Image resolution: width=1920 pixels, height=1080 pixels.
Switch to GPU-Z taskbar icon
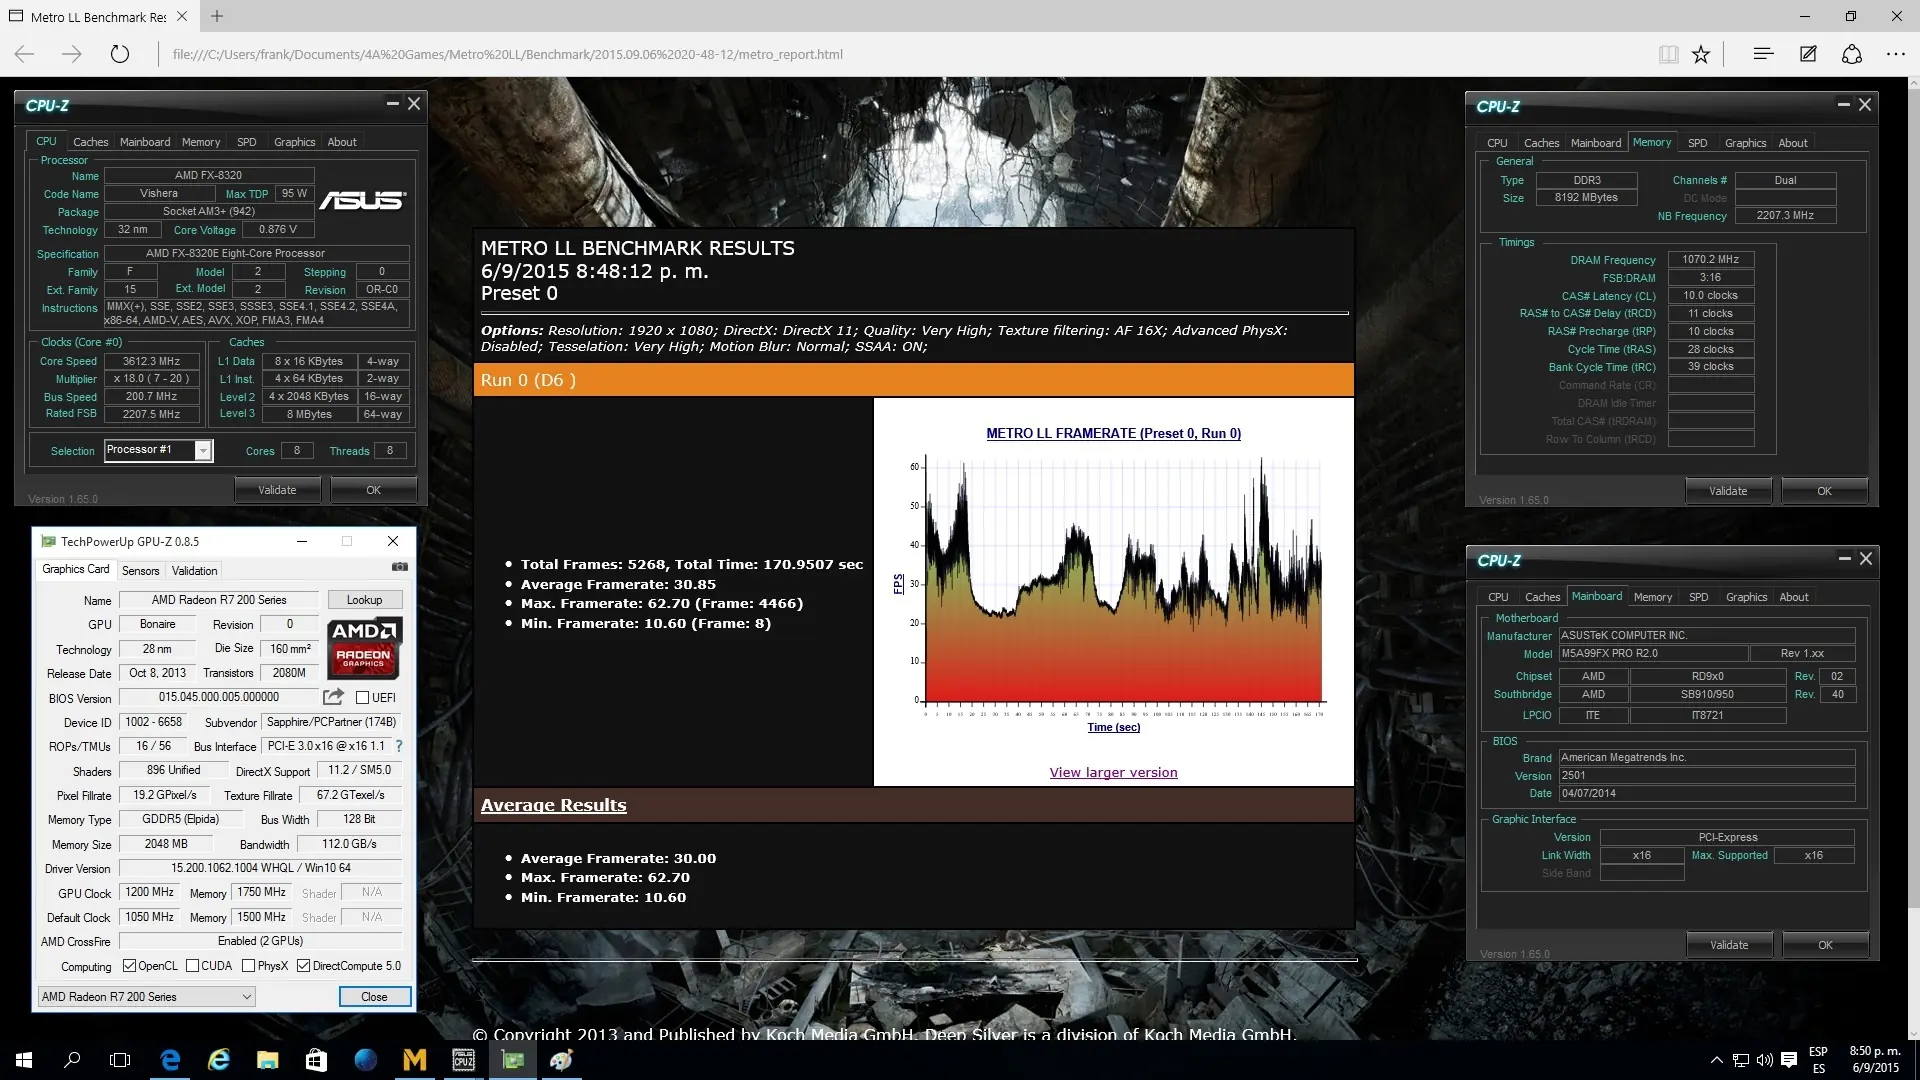tap(513, 1060)
